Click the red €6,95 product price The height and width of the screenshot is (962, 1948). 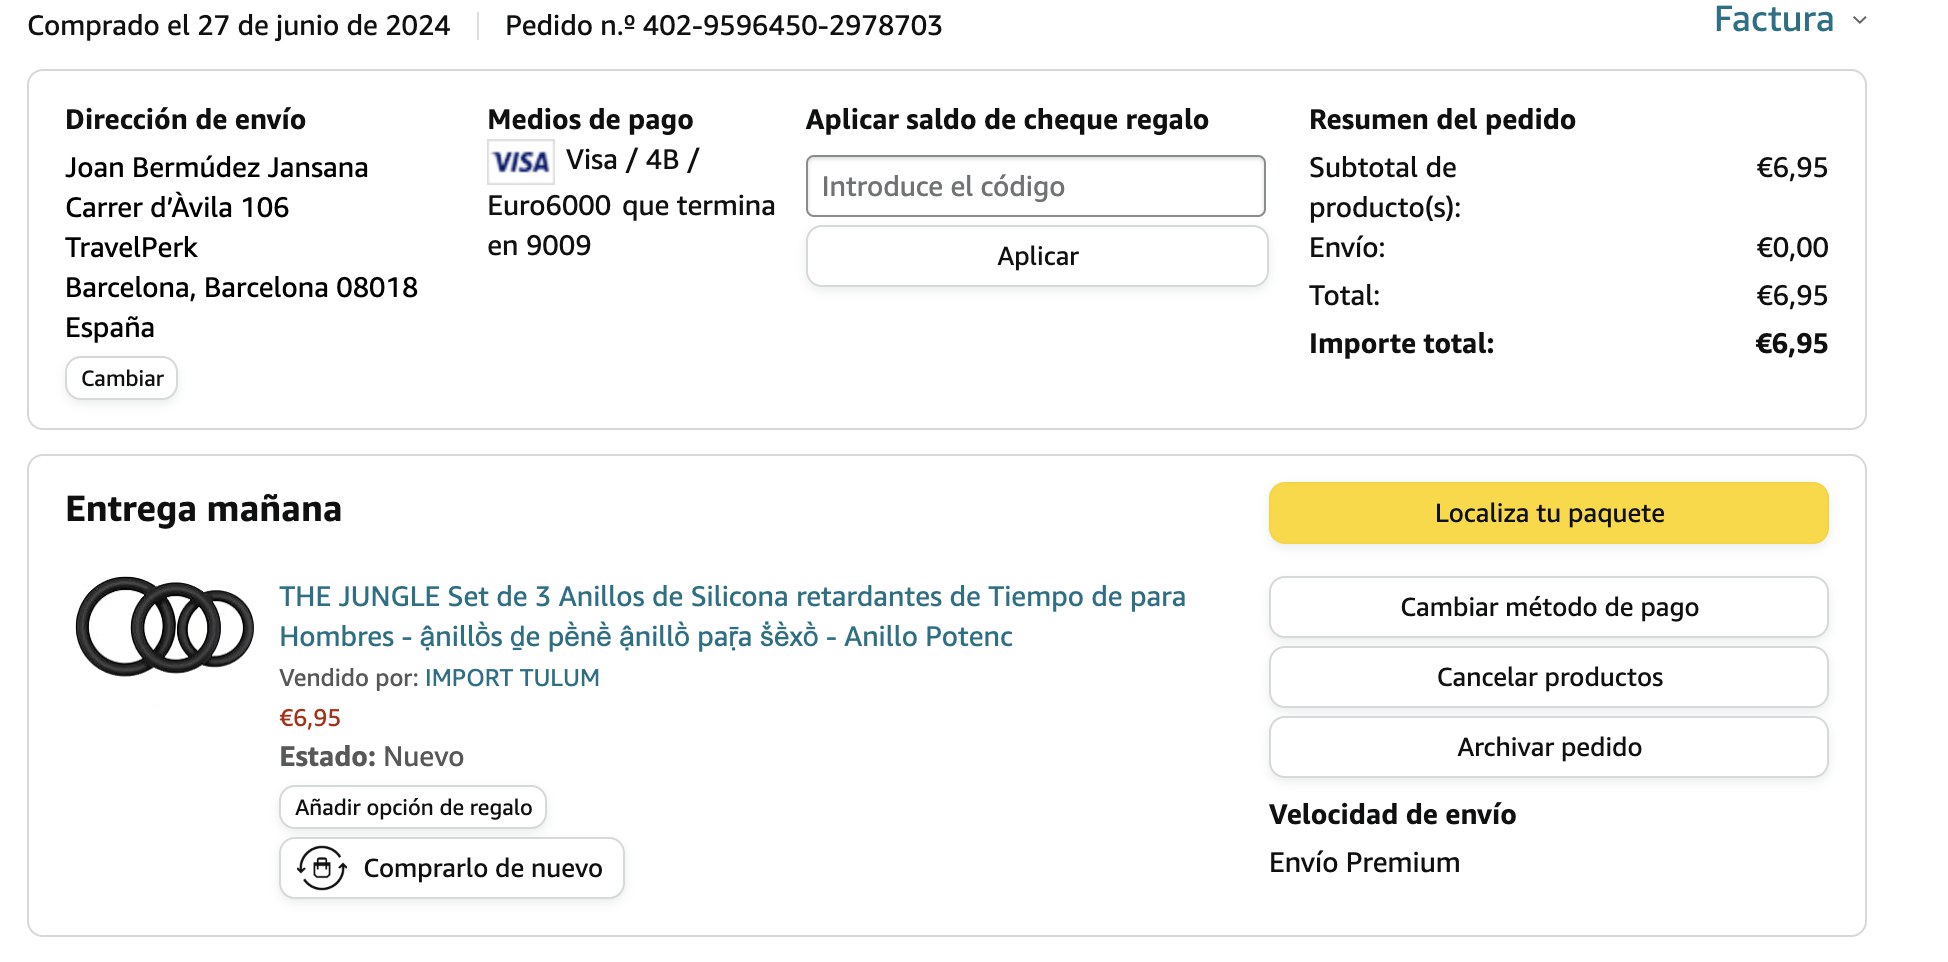coord(310,718)
